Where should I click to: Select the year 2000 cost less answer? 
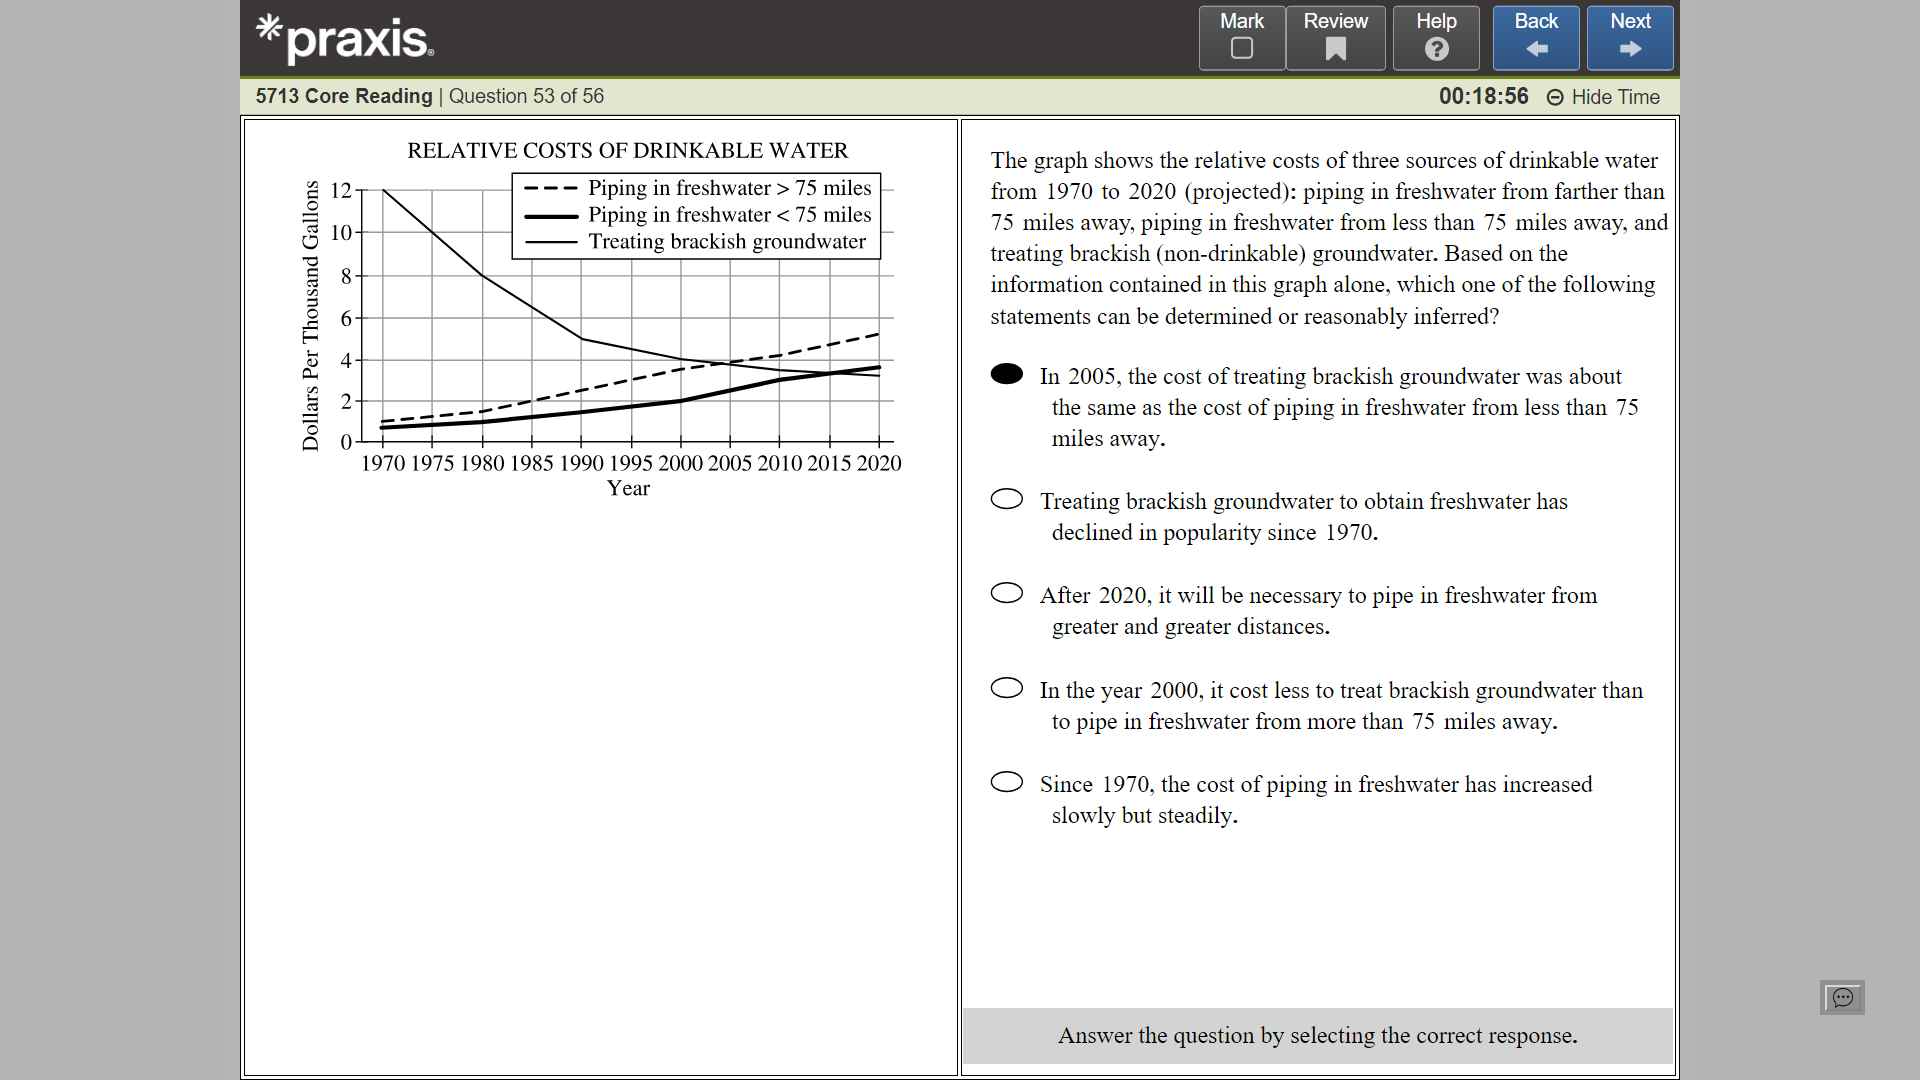(1007, 688)
